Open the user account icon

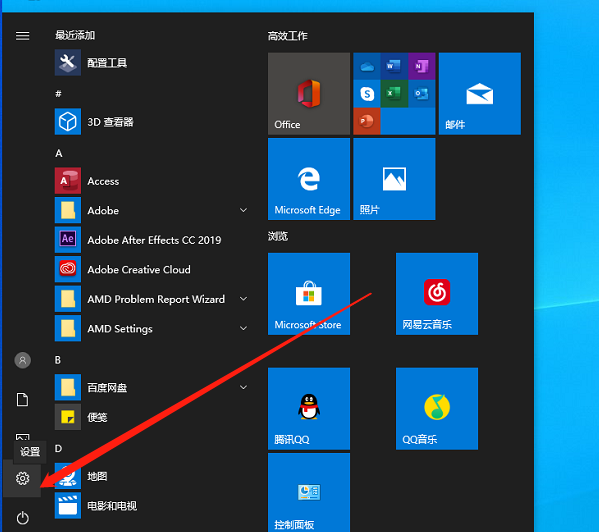point(23,360)
